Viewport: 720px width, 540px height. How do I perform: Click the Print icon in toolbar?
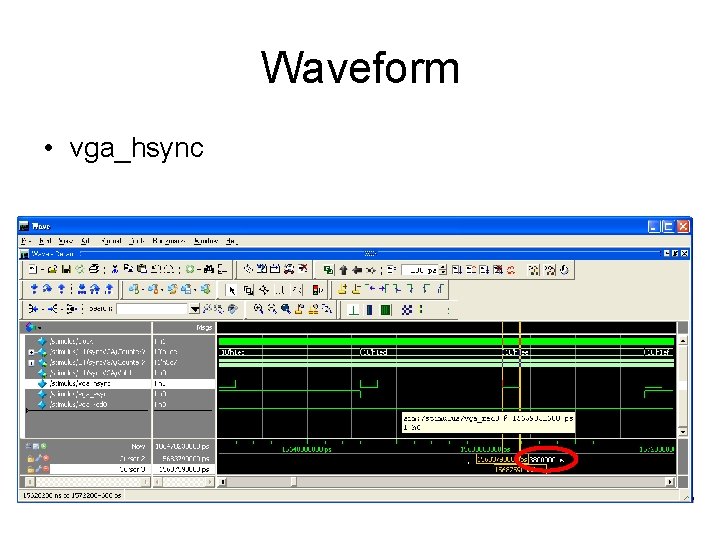click(x=94, y=270)
